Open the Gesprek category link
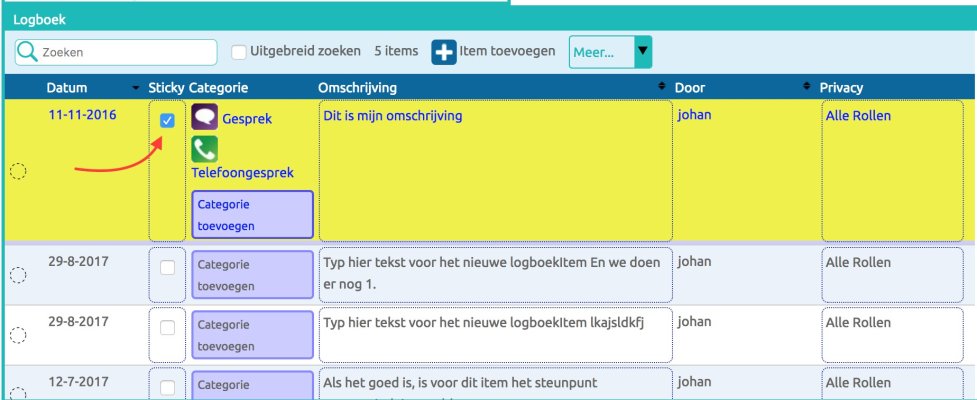 click(x=247, y=119)
